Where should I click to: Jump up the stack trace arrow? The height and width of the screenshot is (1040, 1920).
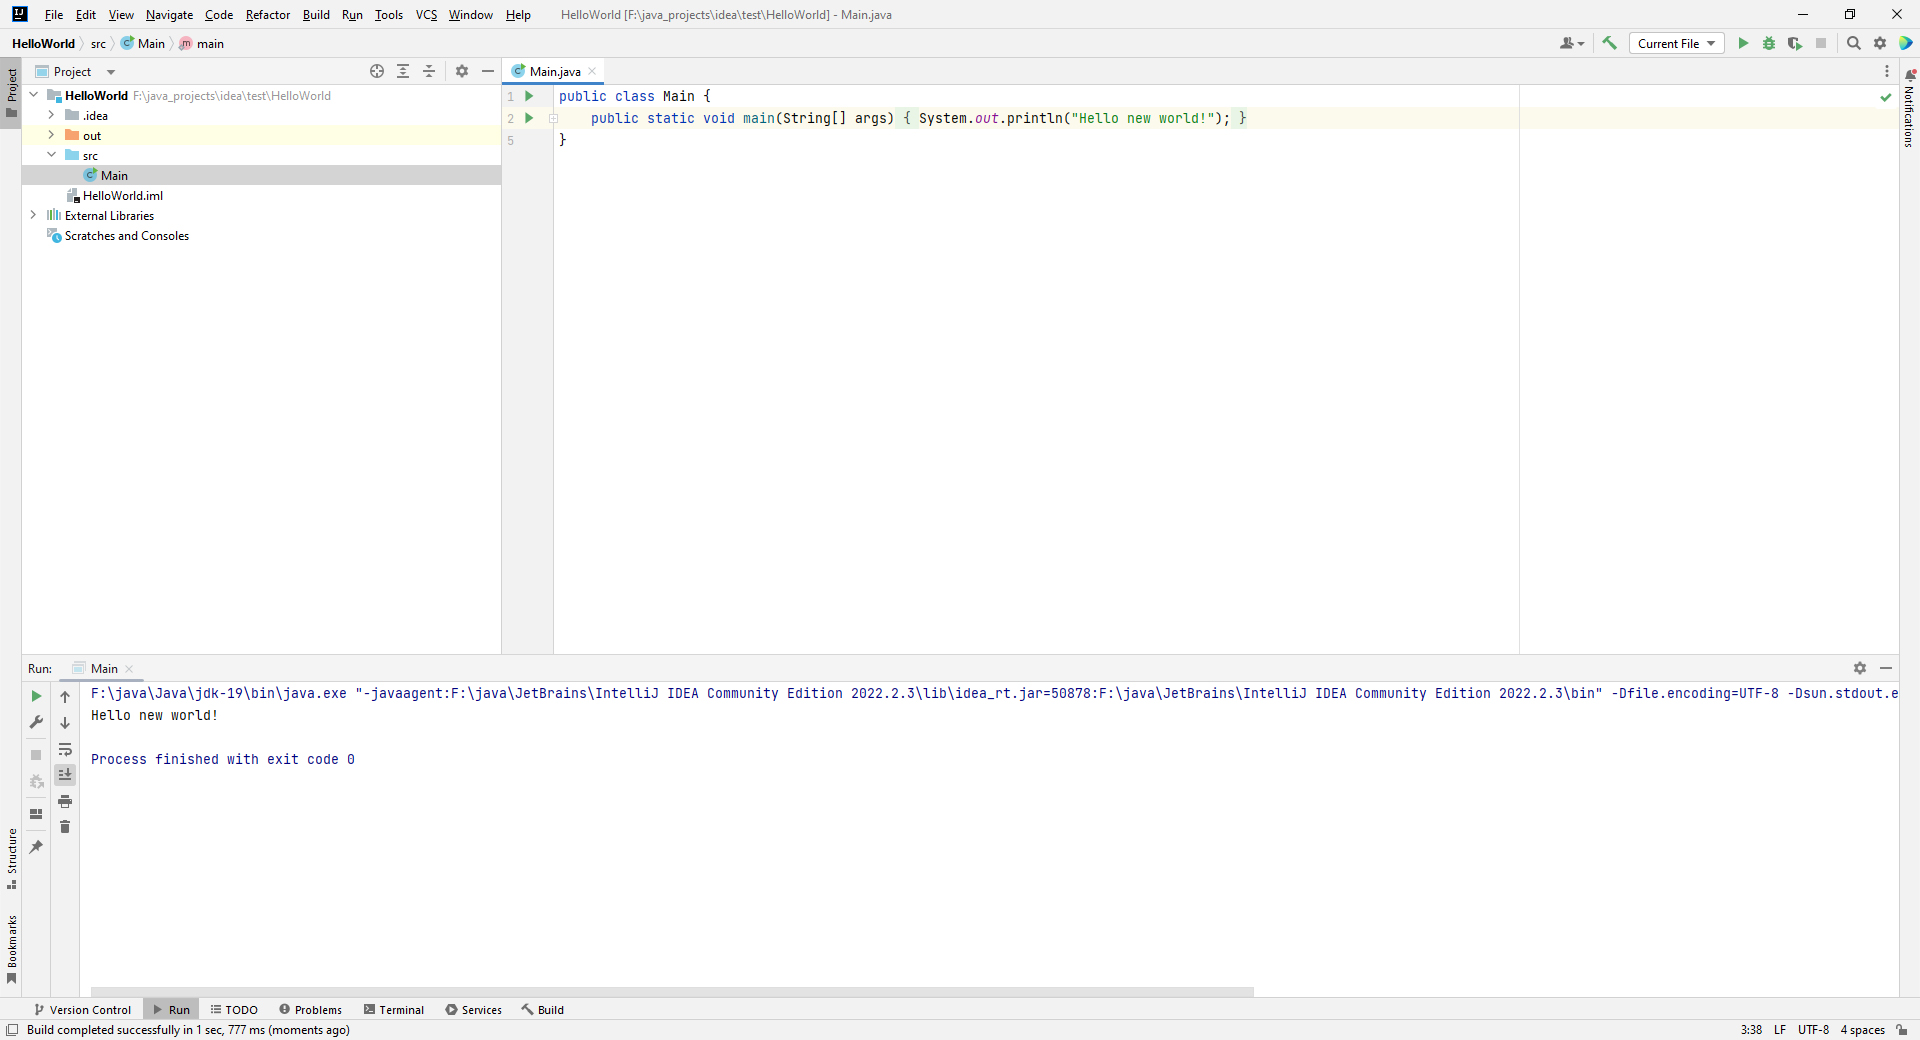[x=65, y=697]
